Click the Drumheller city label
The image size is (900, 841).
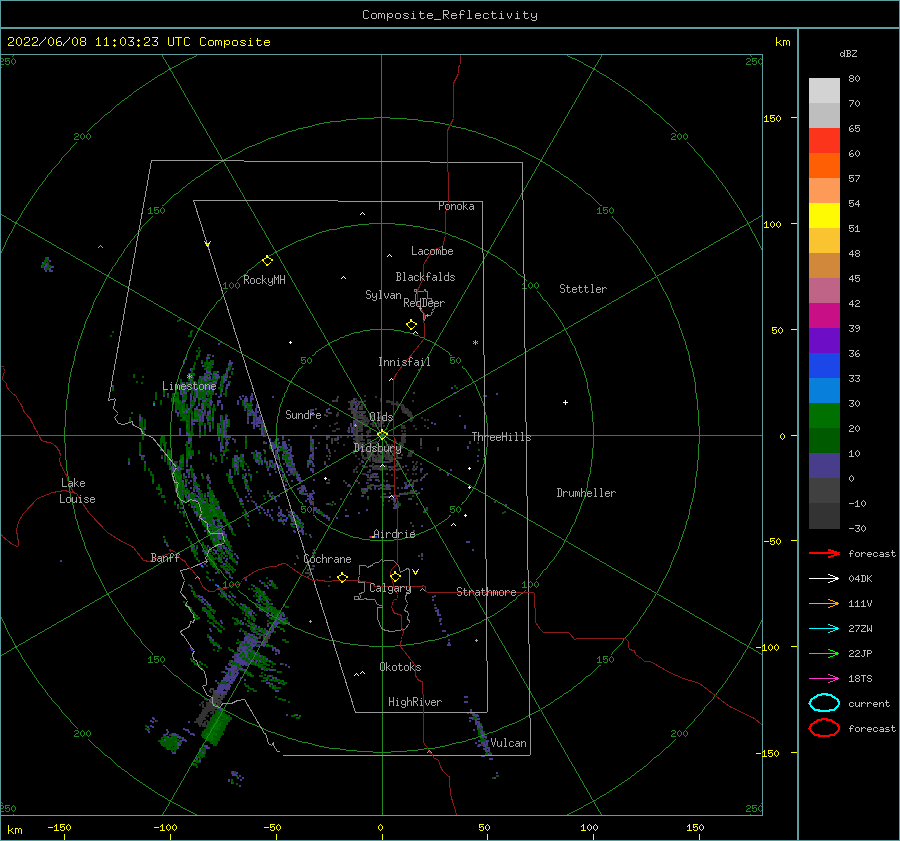(586, 493)
